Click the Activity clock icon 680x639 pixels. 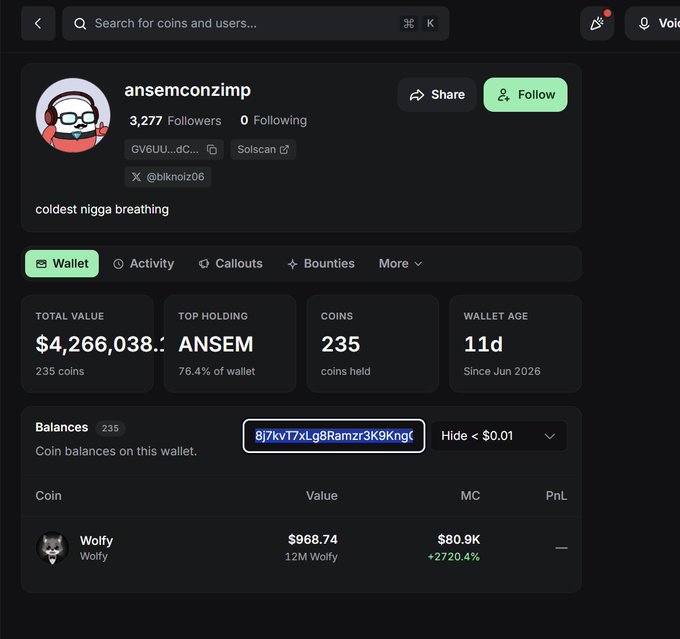[118, 264]
